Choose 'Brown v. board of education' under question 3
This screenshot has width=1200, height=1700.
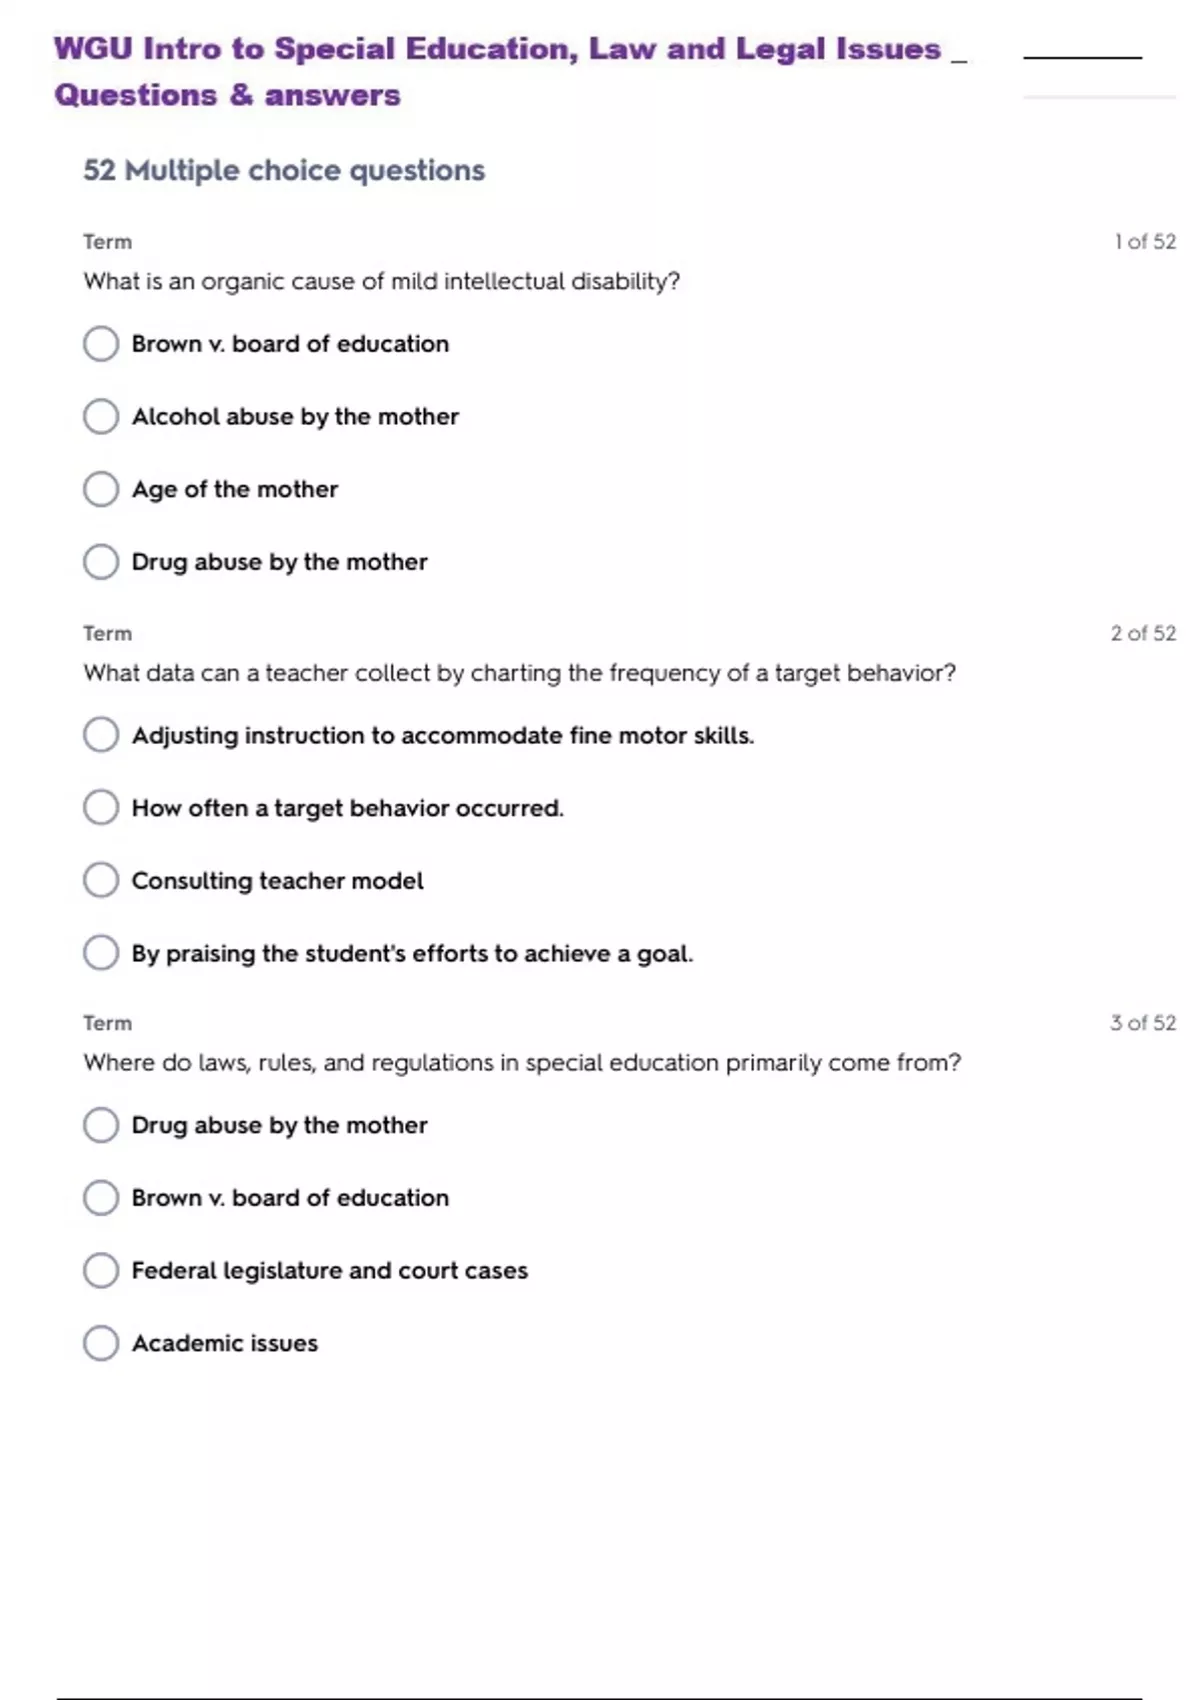click(101, 1198)
